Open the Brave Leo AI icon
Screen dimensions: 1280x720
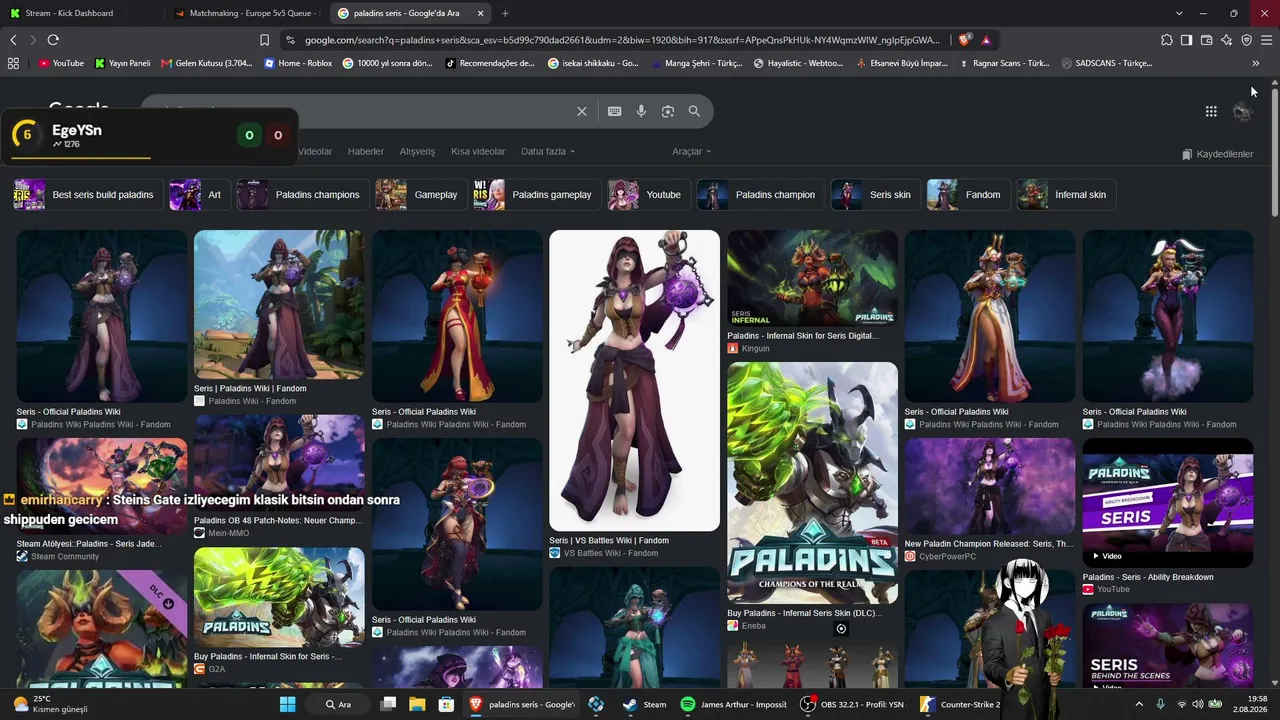tap(1226, 40)
